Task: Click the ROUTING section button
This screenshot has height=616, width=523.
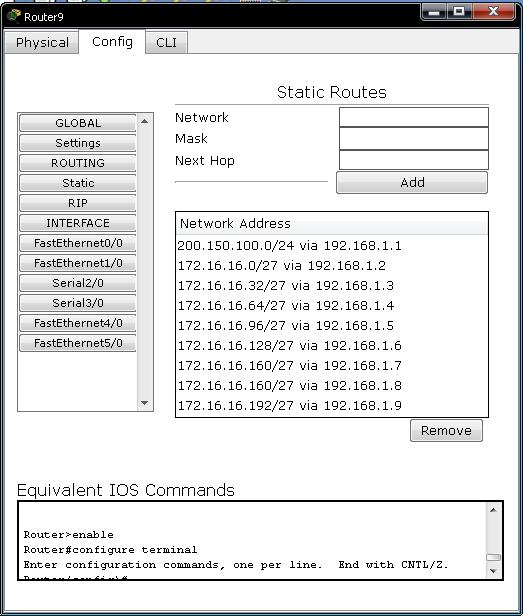Action: pyautogui.click(x=78, y=163)
